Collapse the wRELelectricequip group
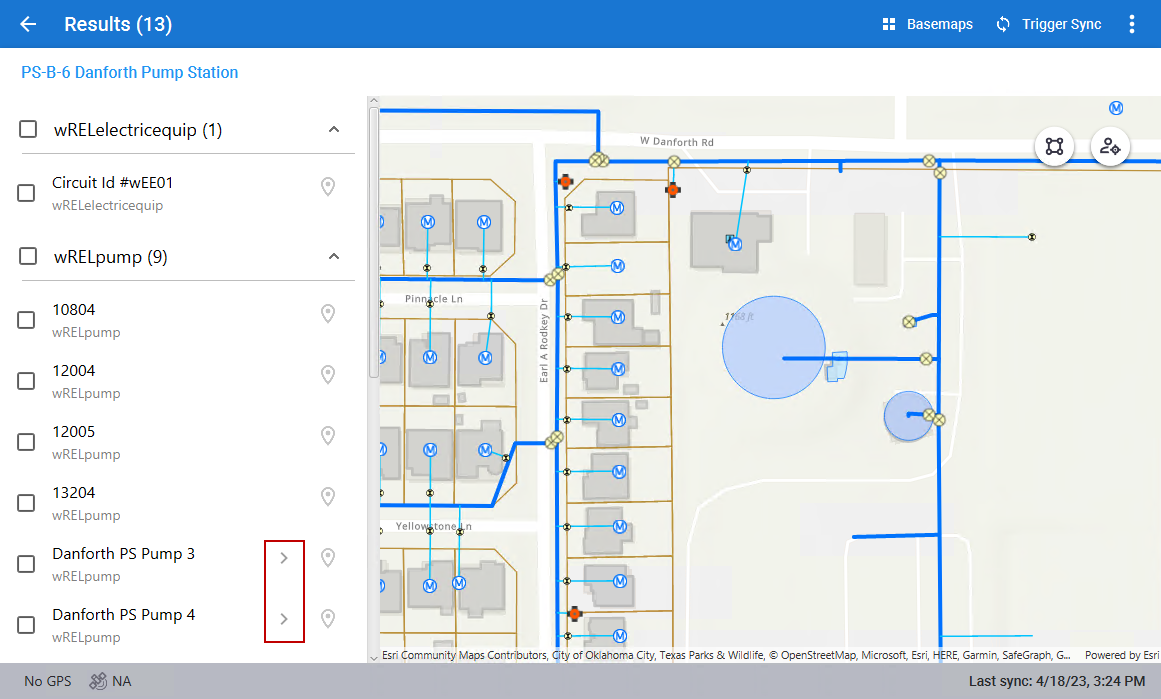The image size is (1161, 699). pos(334,129)
